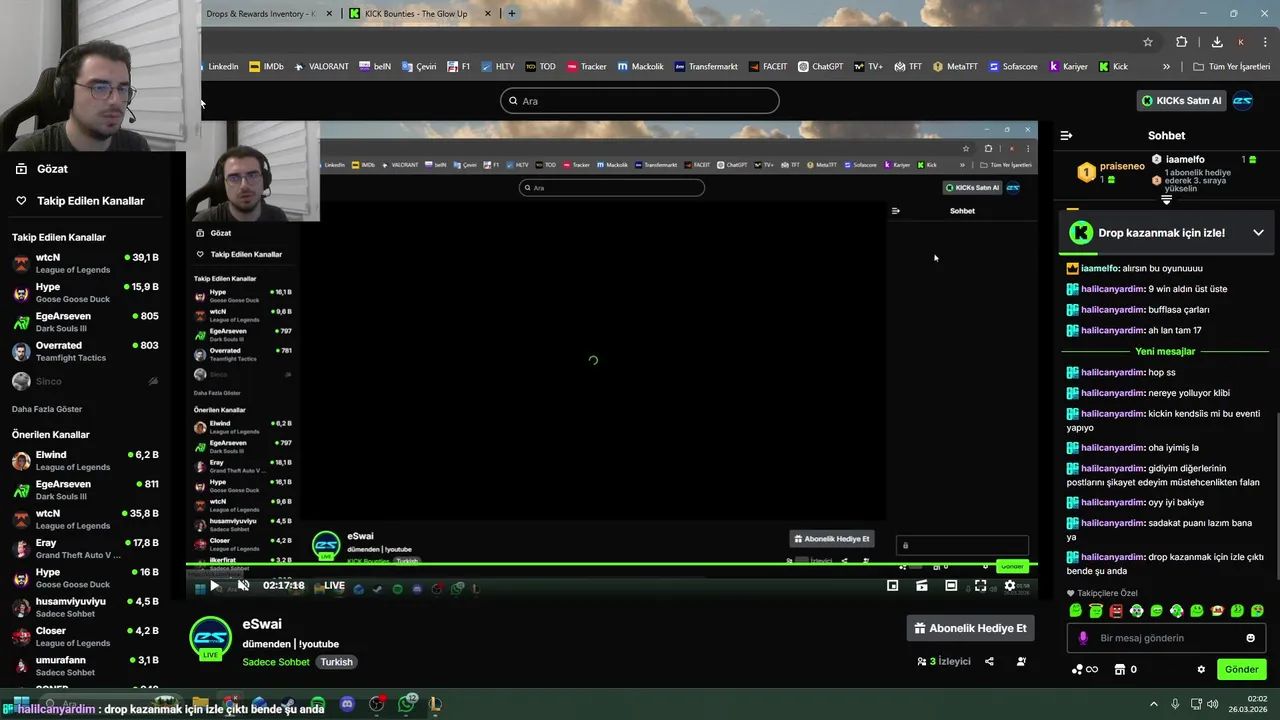The height and width of the screenshot is (720, 1280).
Task: Insert the red angry emote
Action: click(1116, 611)
